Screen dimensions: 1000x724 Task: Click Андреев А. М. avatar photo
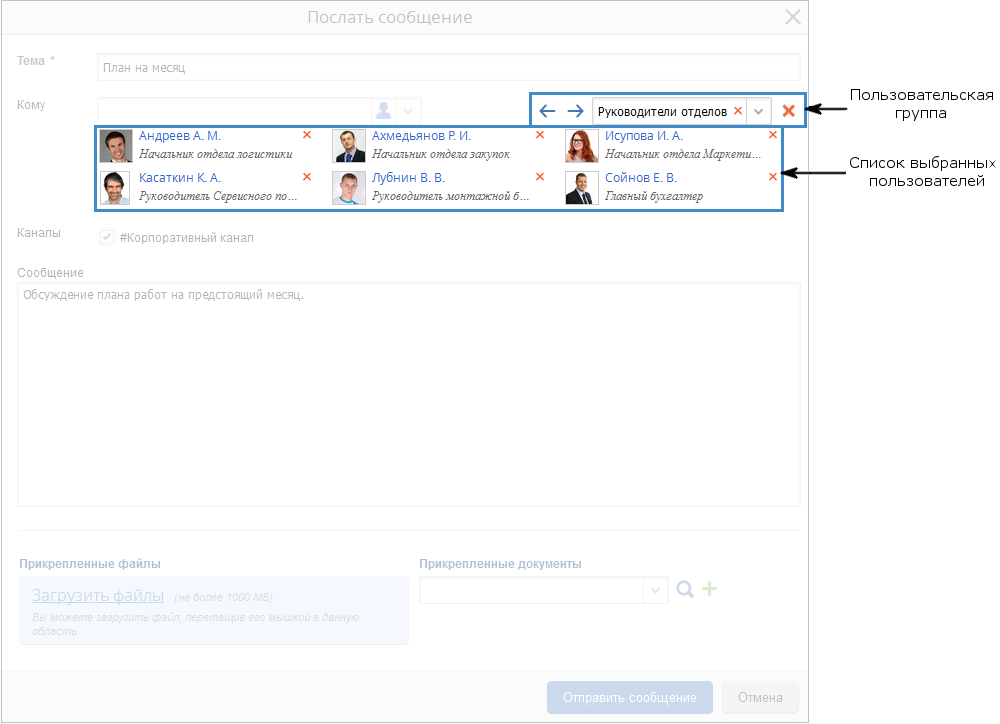[116, 145]
